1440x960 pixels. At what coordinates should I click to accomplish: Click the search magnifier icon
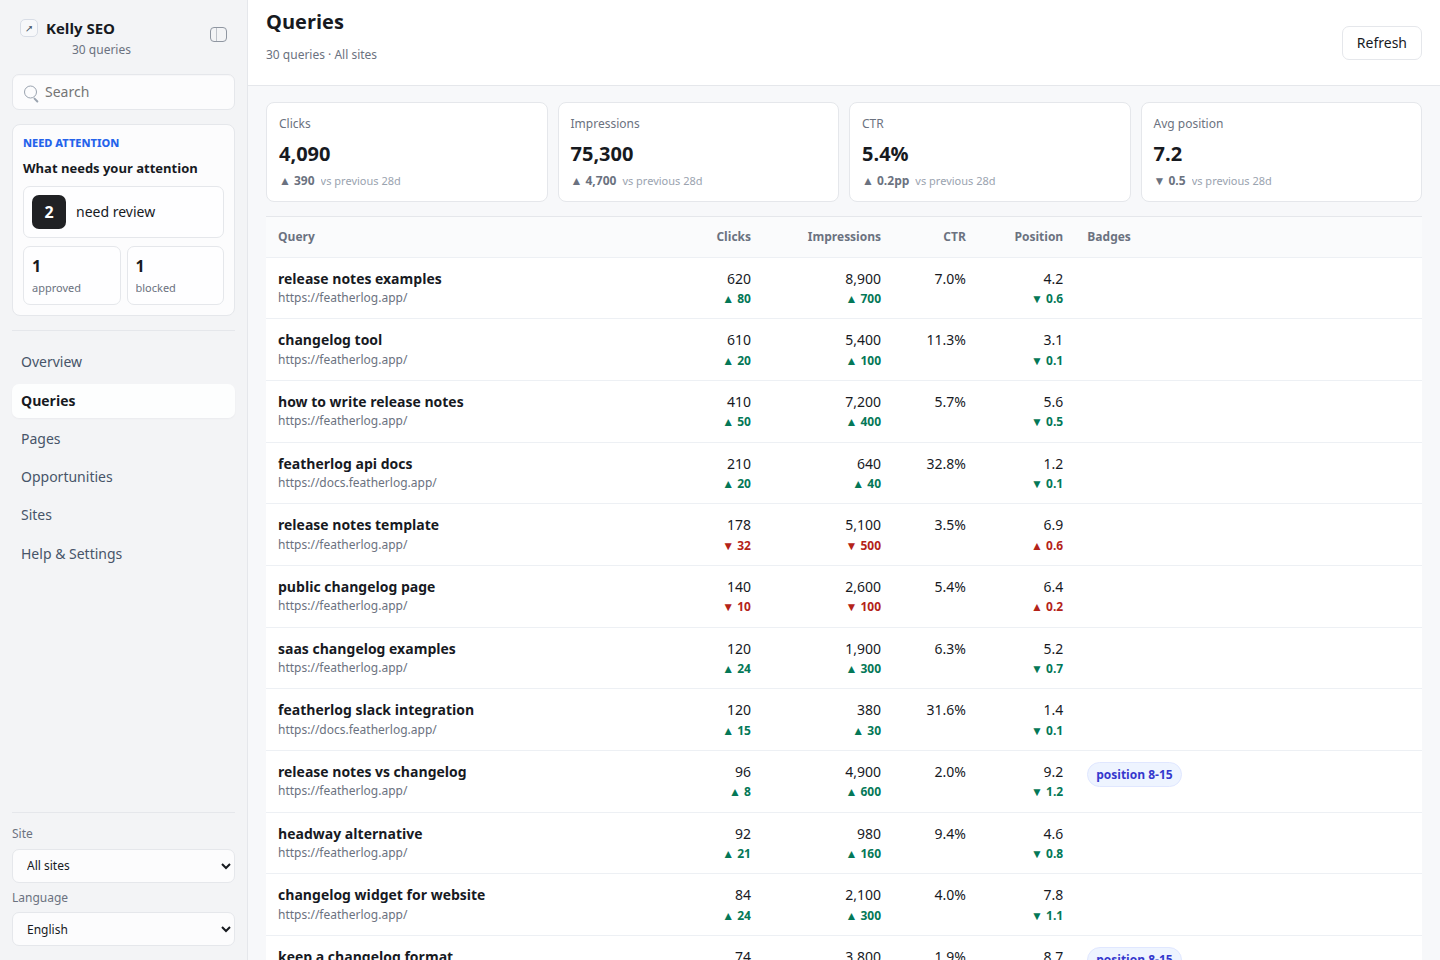[x=31, y=93]
